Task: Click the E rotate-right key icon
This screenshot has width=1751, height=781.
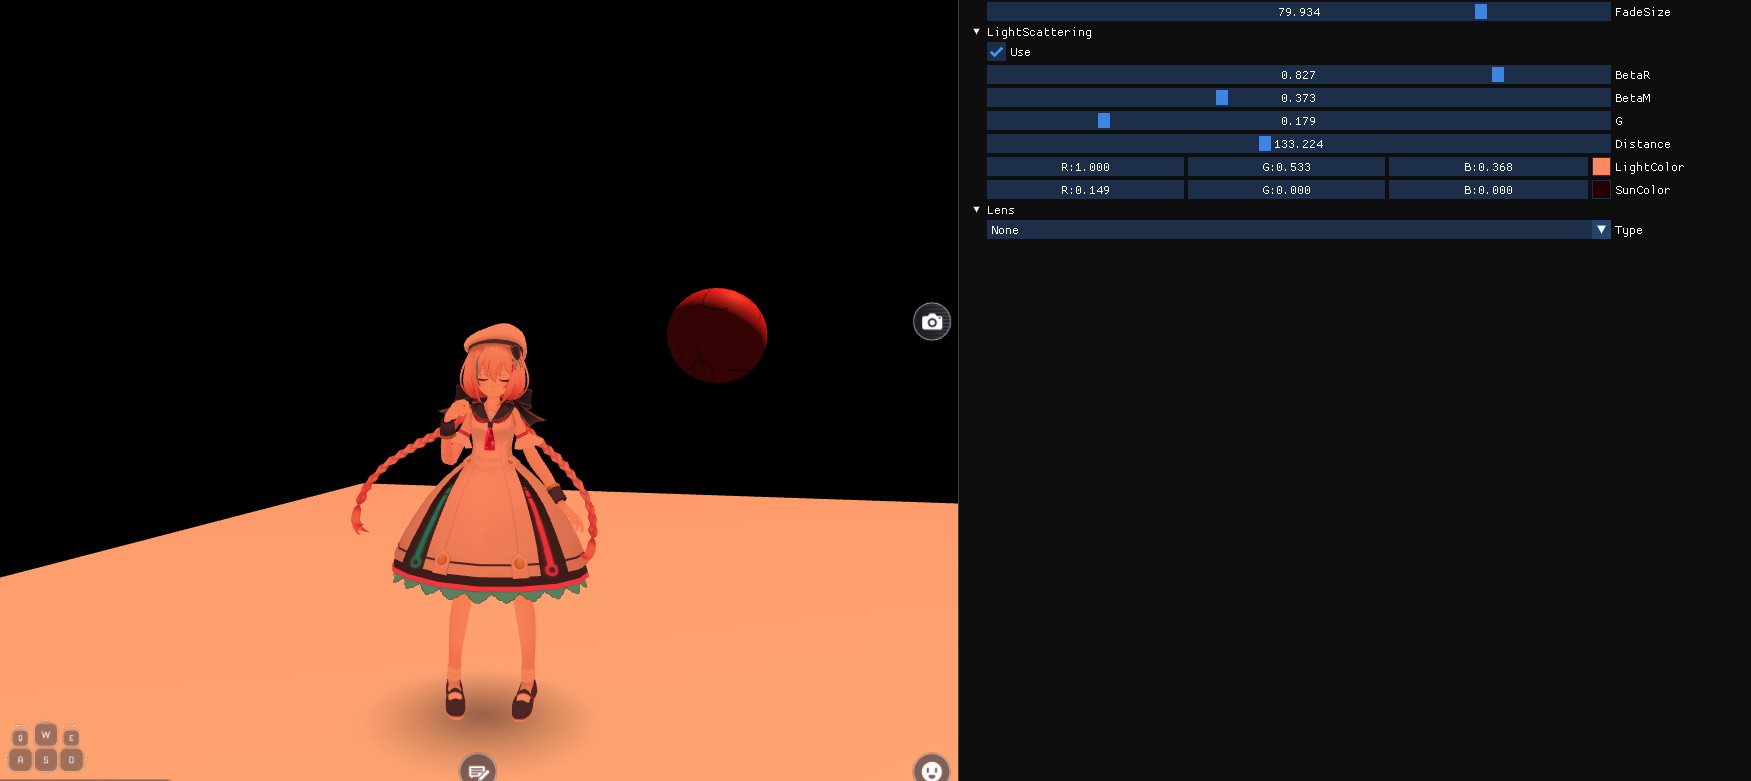Action: (71, 738)
